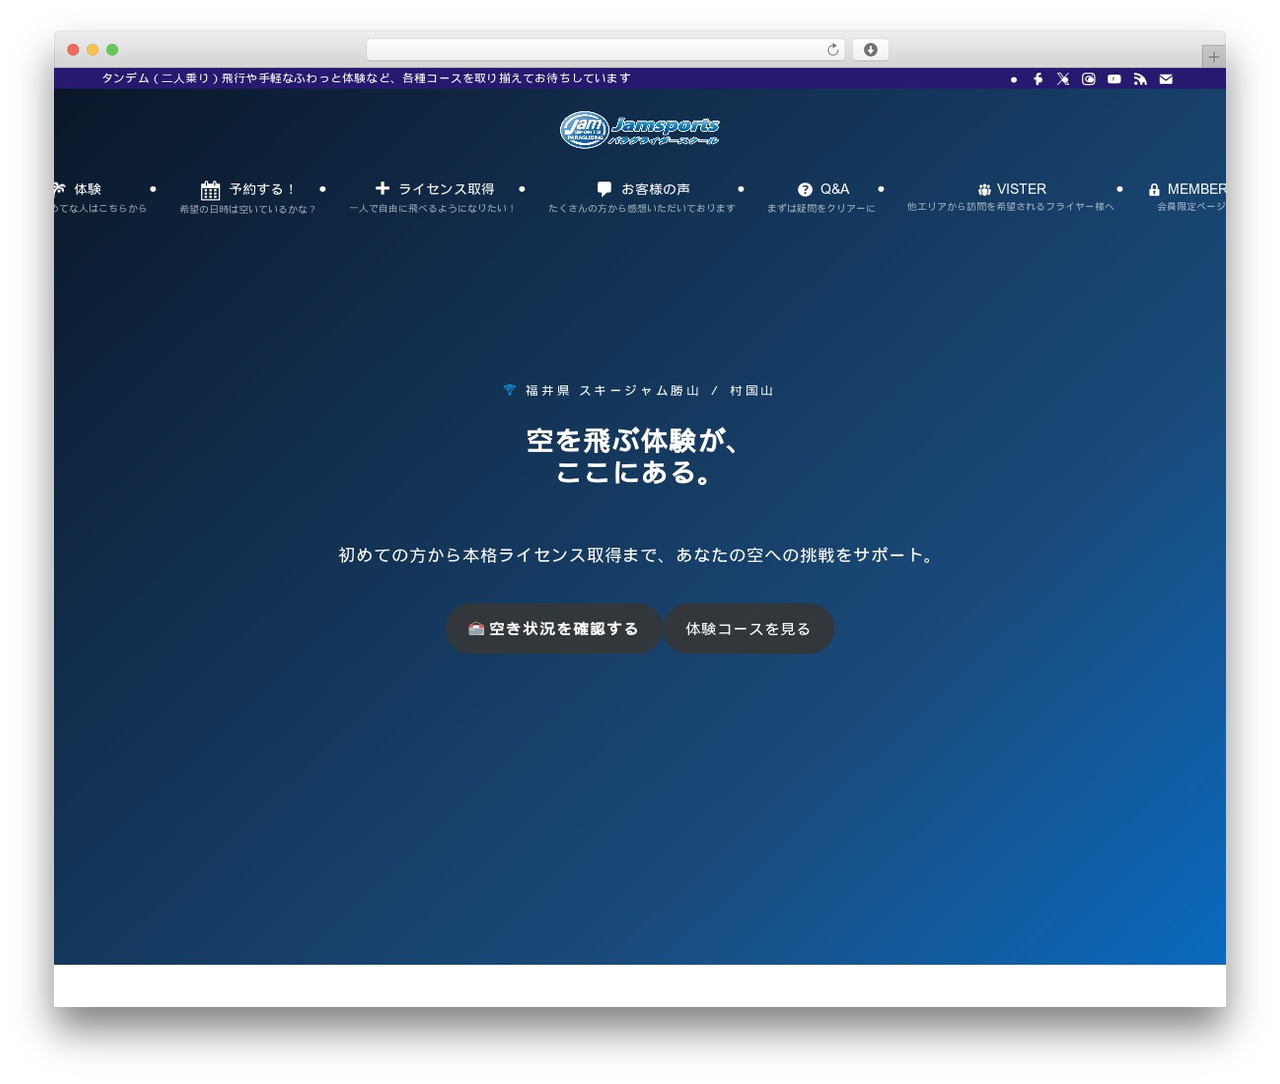The height and width of the screenshot is (1084, 1280).
Task: Open the 体験 menu item
Action: [88, 189]
